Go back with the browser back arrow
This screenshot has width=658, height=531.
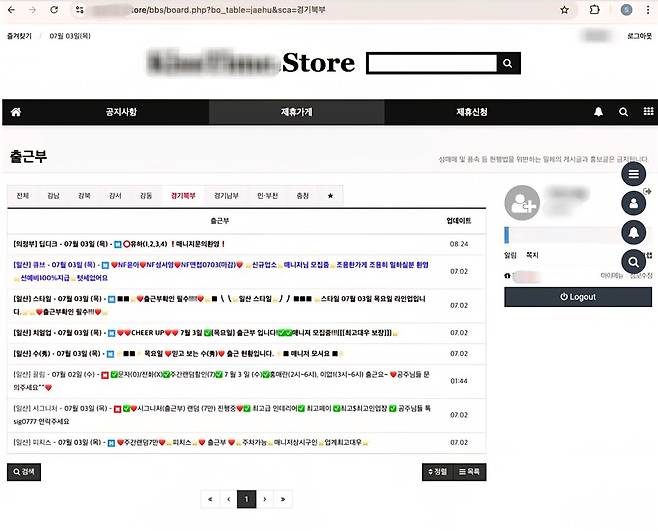coord(11,10)
